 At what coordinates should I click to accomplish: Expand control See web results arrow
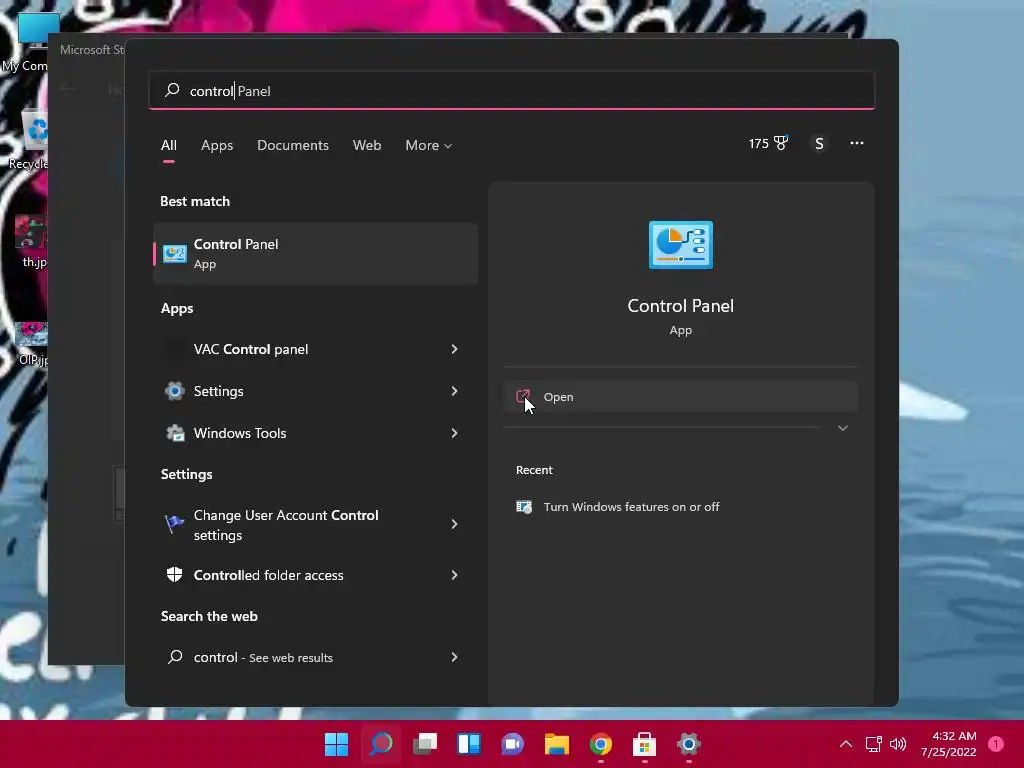point(455,658)
